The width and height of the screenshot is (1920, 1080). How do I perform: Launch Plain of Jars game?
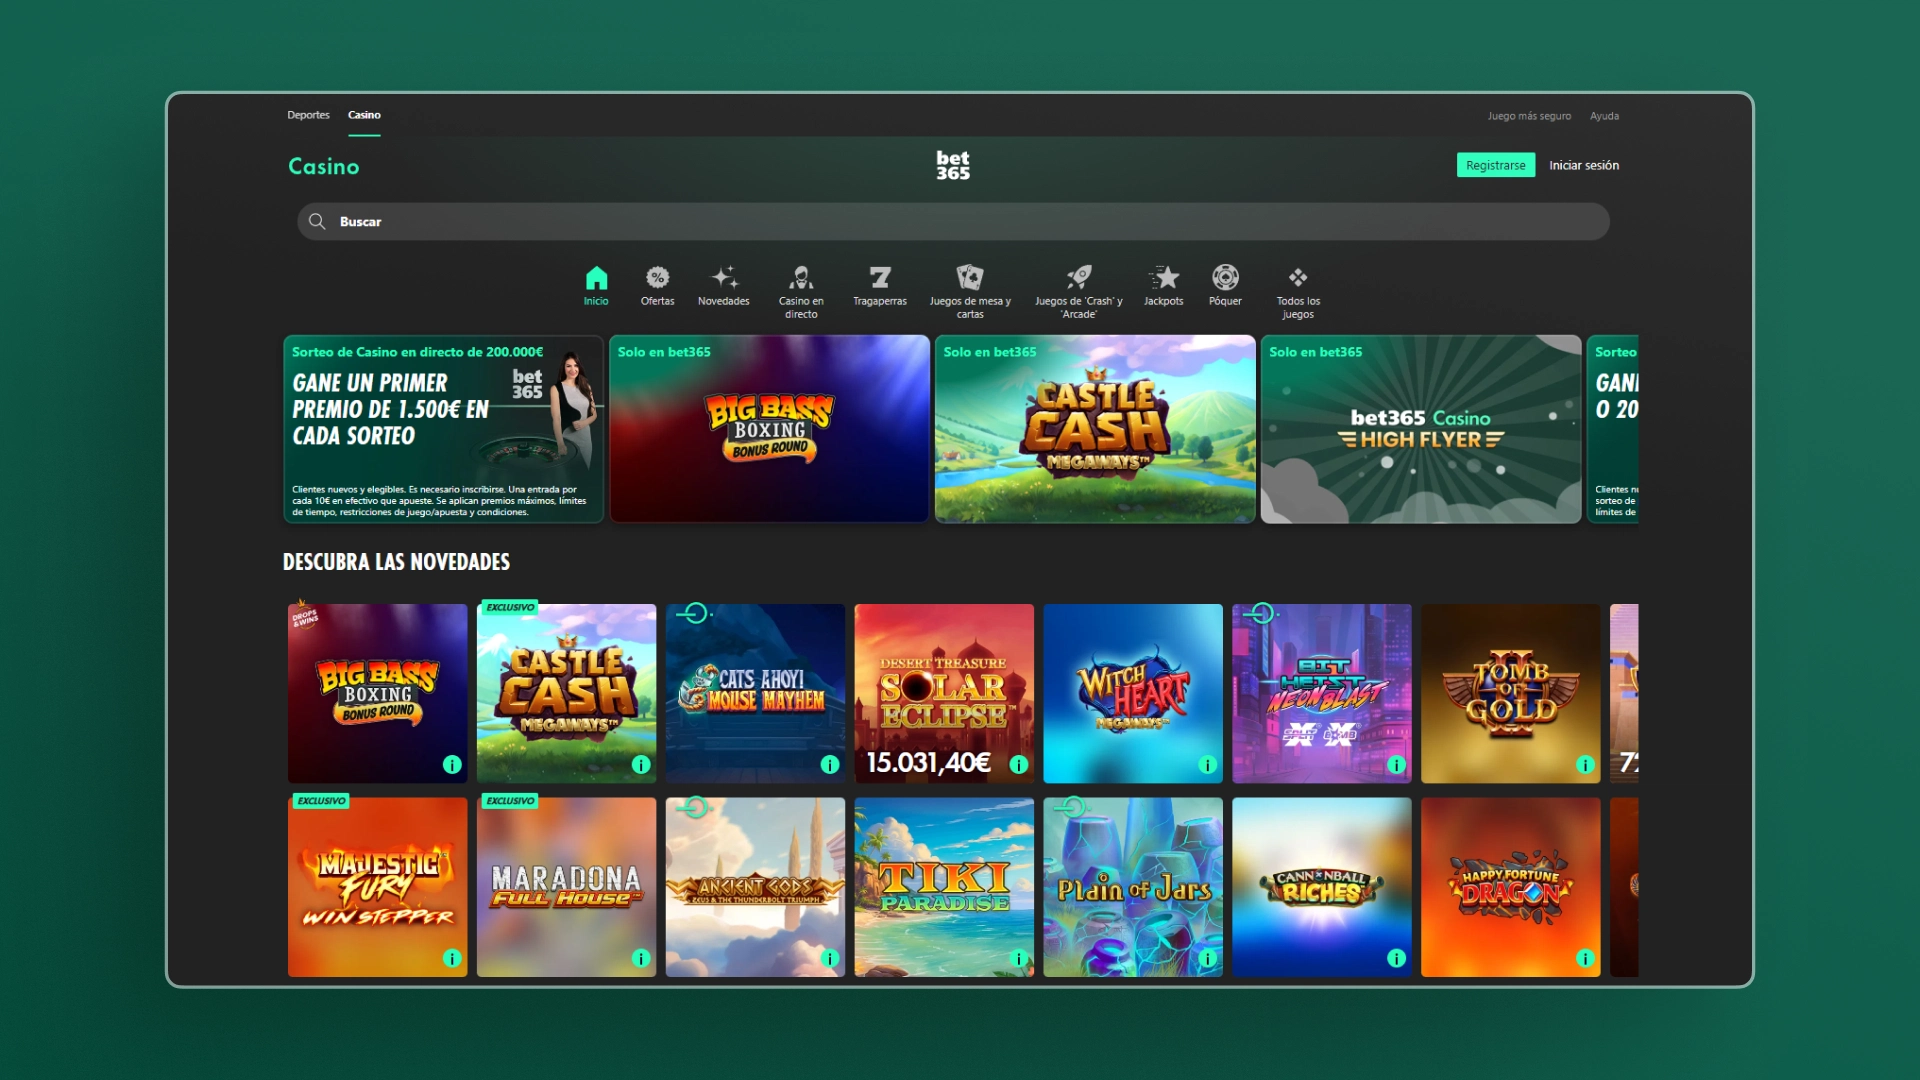click(1133, 887)
